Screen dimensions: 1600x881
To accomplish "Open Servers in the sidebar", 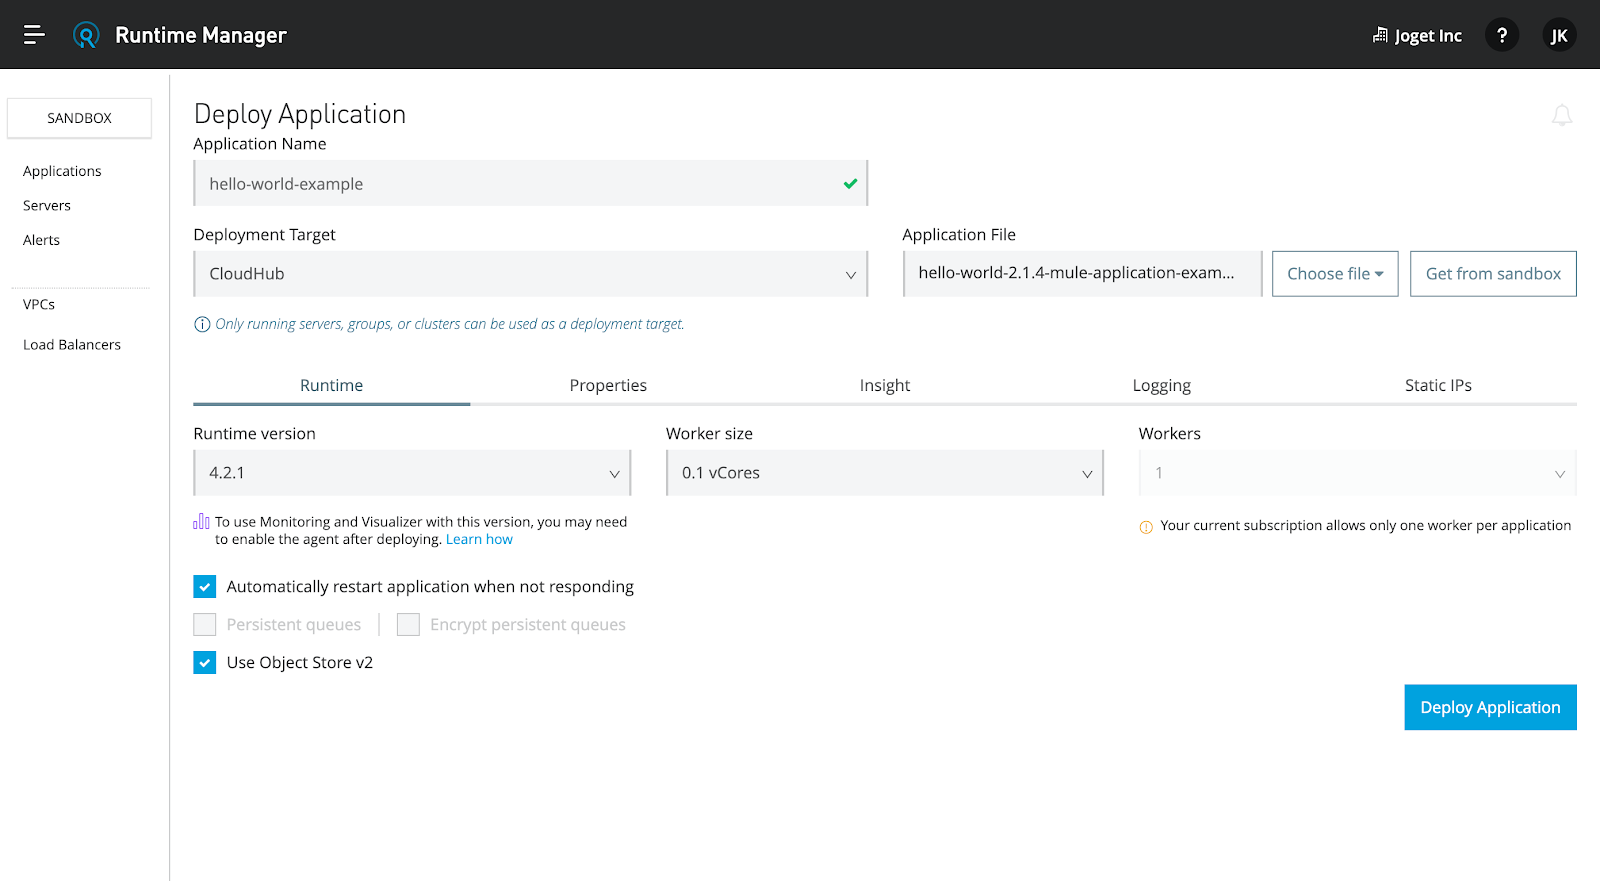I will point(47,205).
